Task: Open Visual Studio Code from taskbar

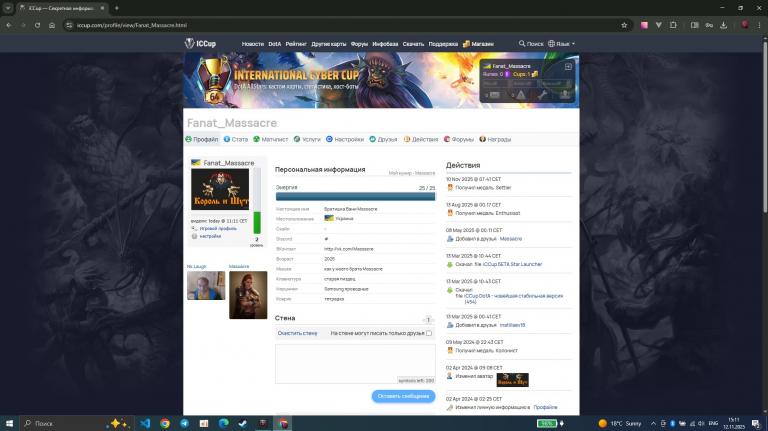Action: point(145,423)
